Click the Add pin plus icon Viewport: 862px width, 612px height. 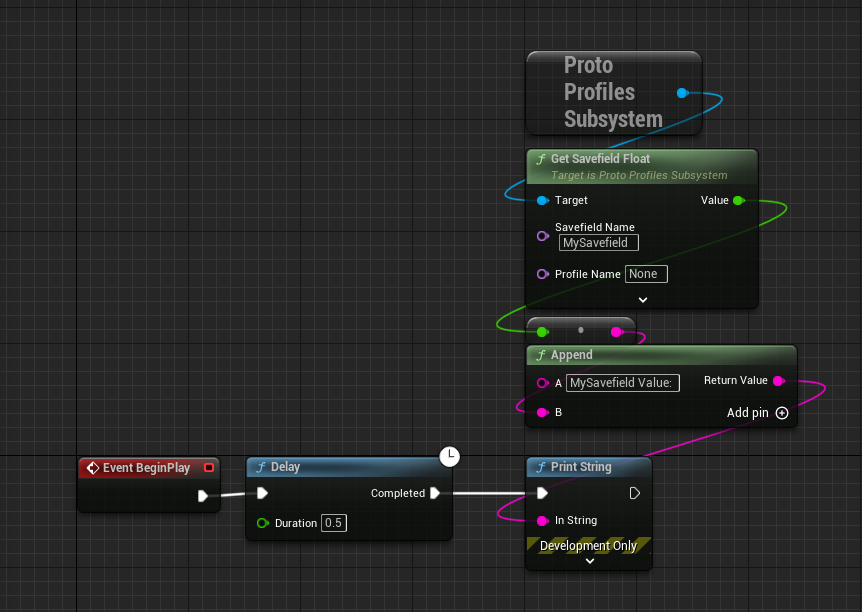click(782, 413)
